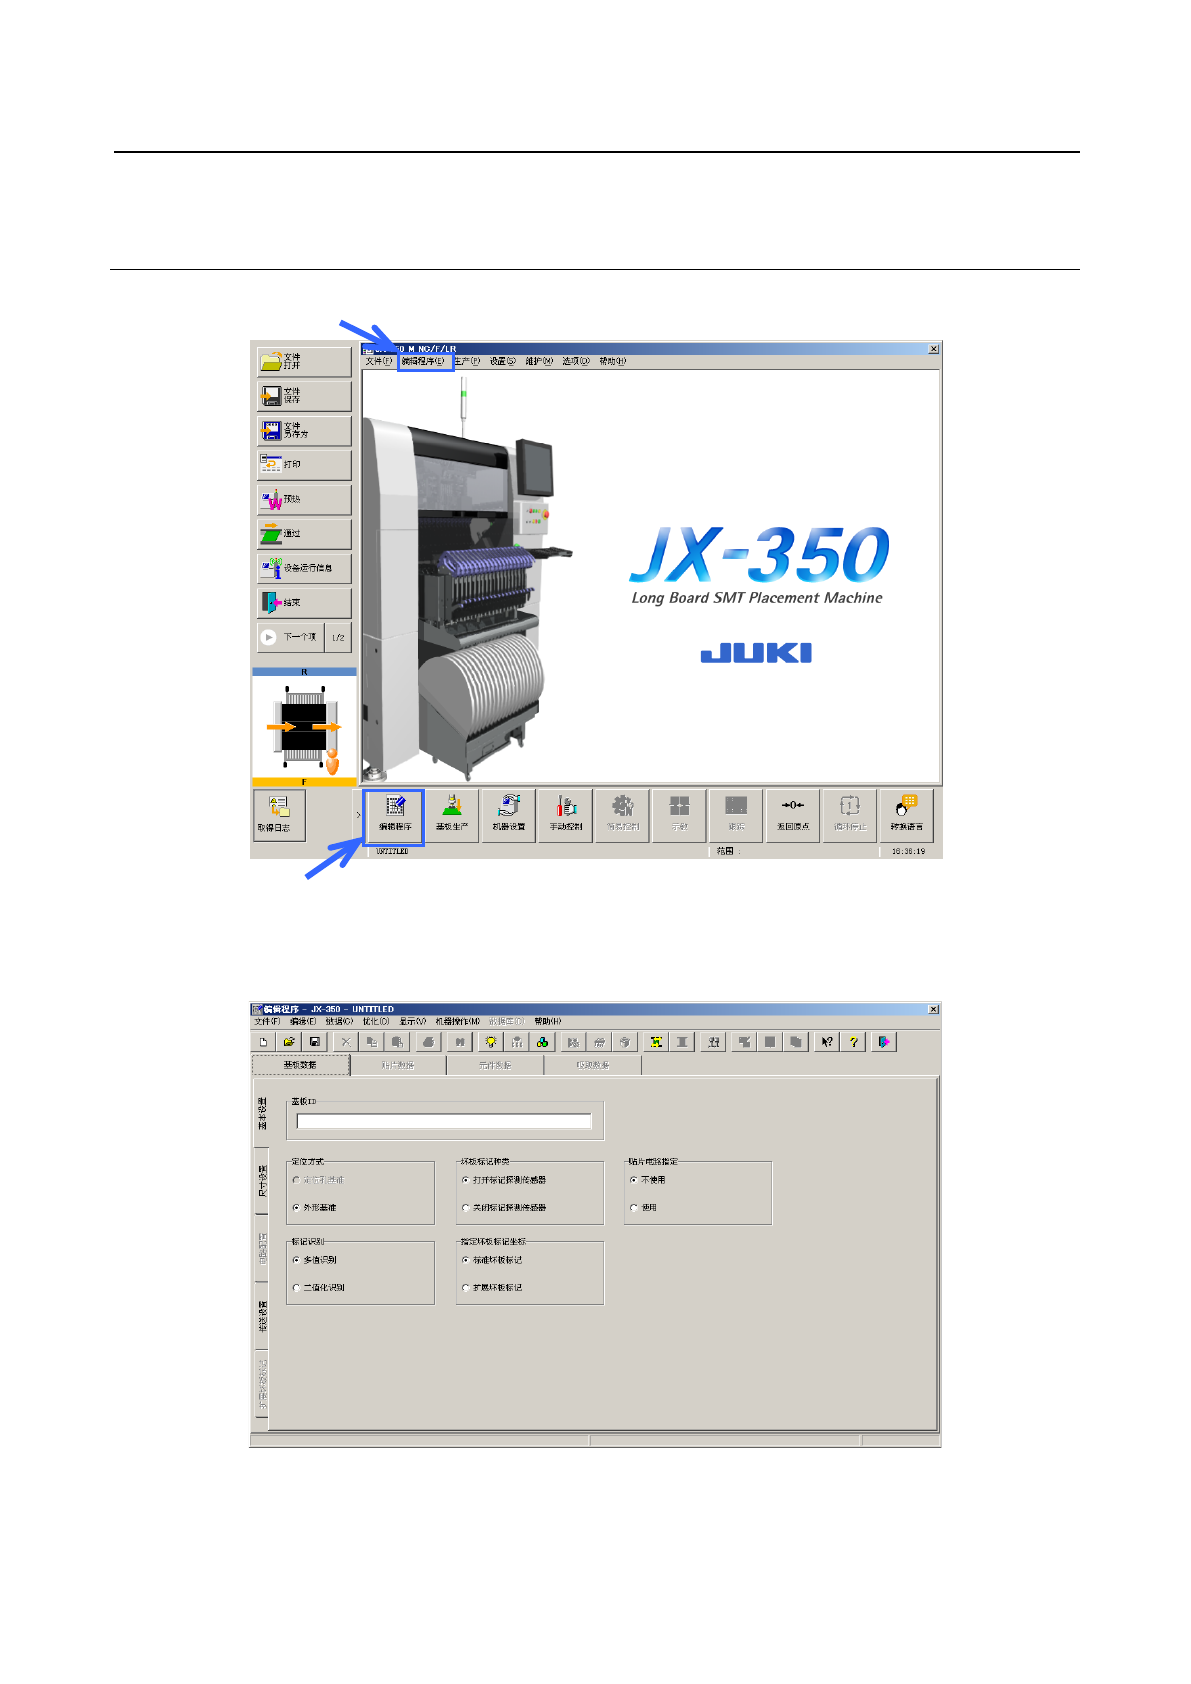This screenshot has height=1684, width=1191.
Task: Open file with 文件打开 button
Action: (x=304, y=361)
